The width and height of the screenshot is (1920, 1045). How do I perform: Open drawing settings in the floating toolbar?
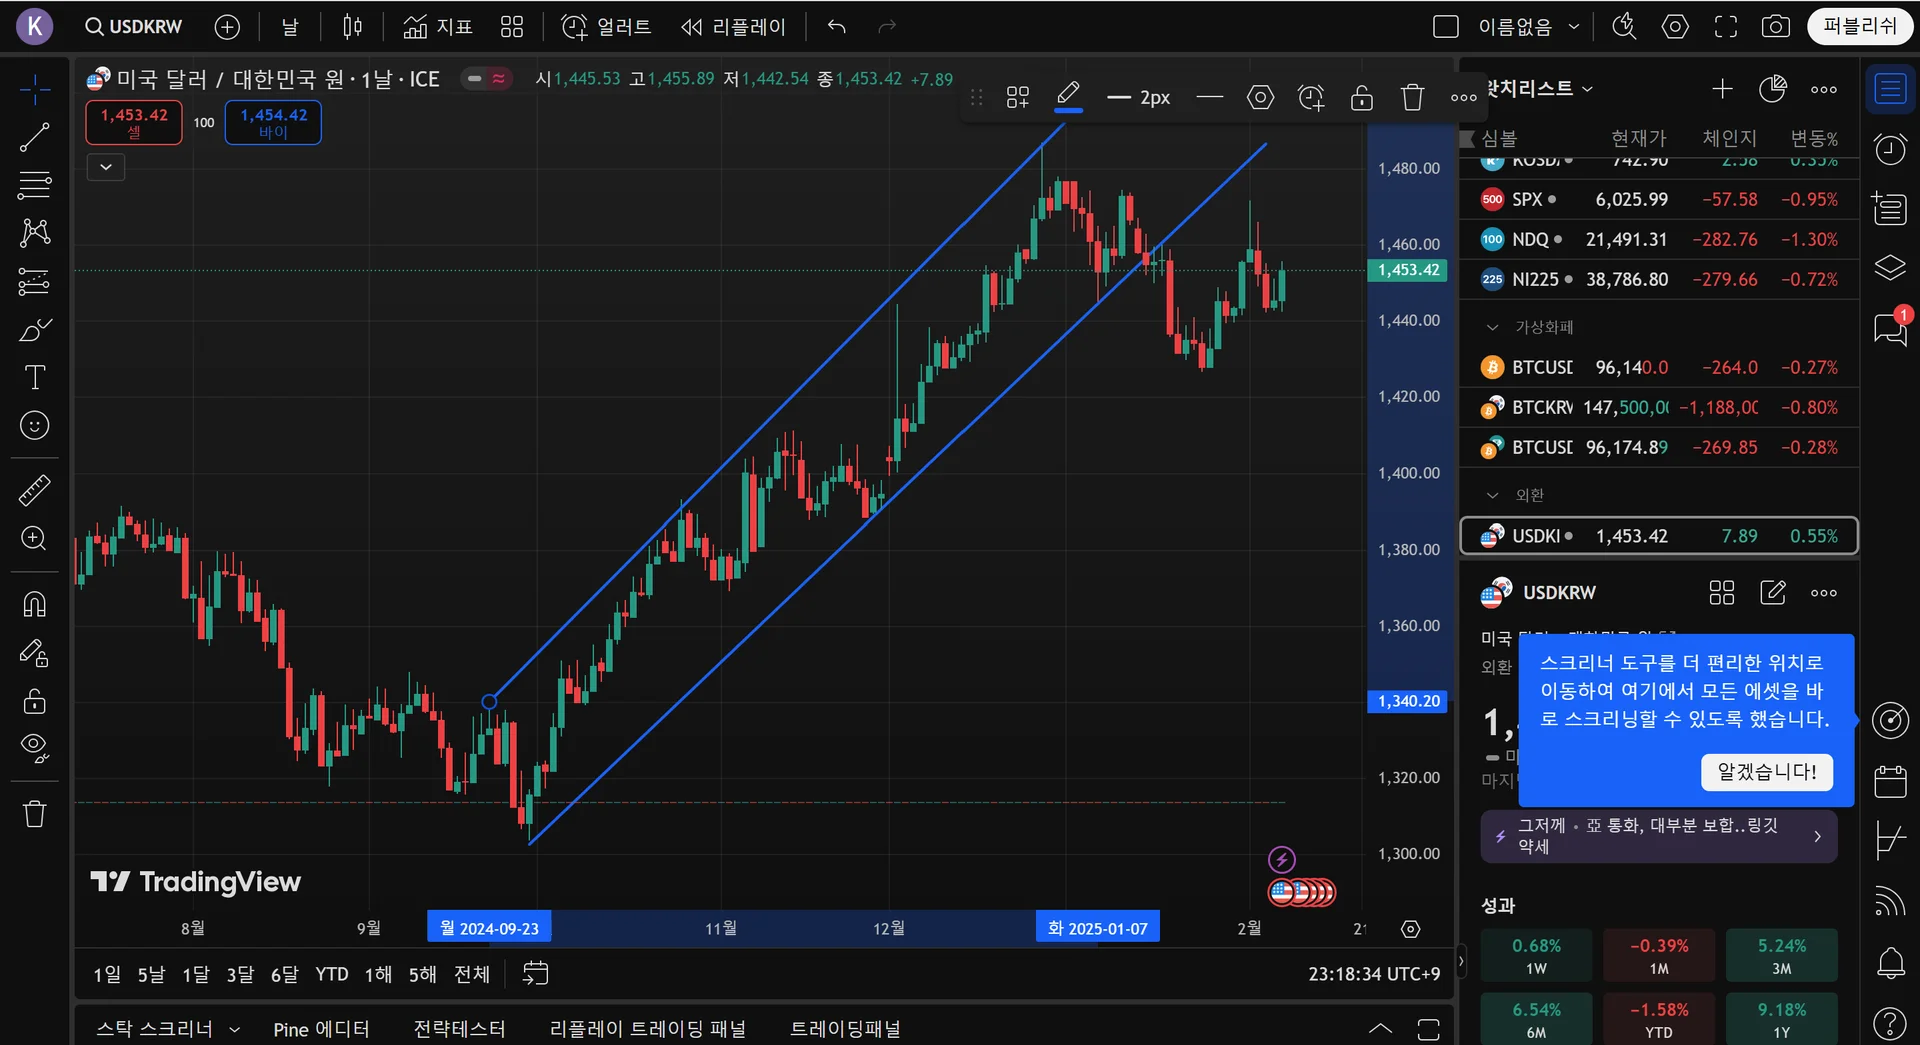tap(1260, 97)
